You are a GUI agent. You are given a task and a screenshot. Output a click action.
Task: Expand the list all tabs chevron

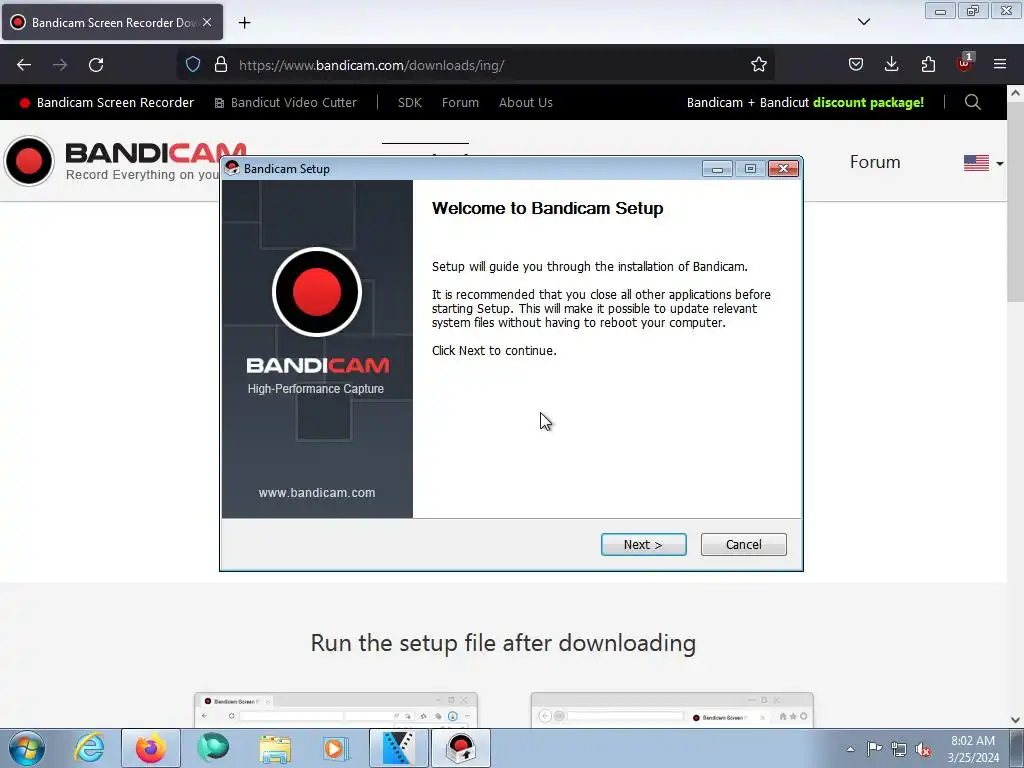[863, 22]
